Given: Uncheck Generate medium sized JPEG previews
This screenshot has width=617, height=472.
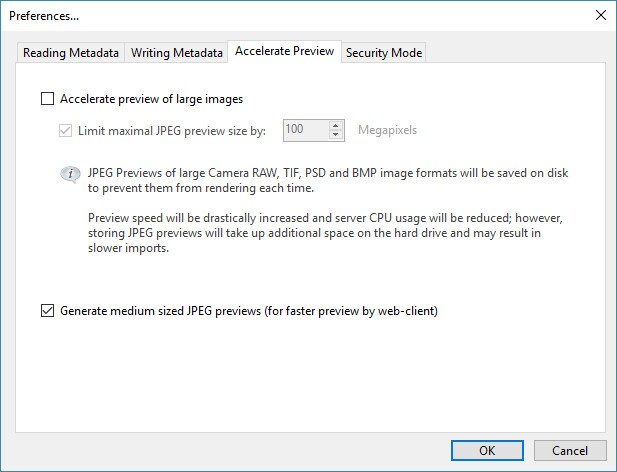Looking at the screenshot, I should pos(47,311).
